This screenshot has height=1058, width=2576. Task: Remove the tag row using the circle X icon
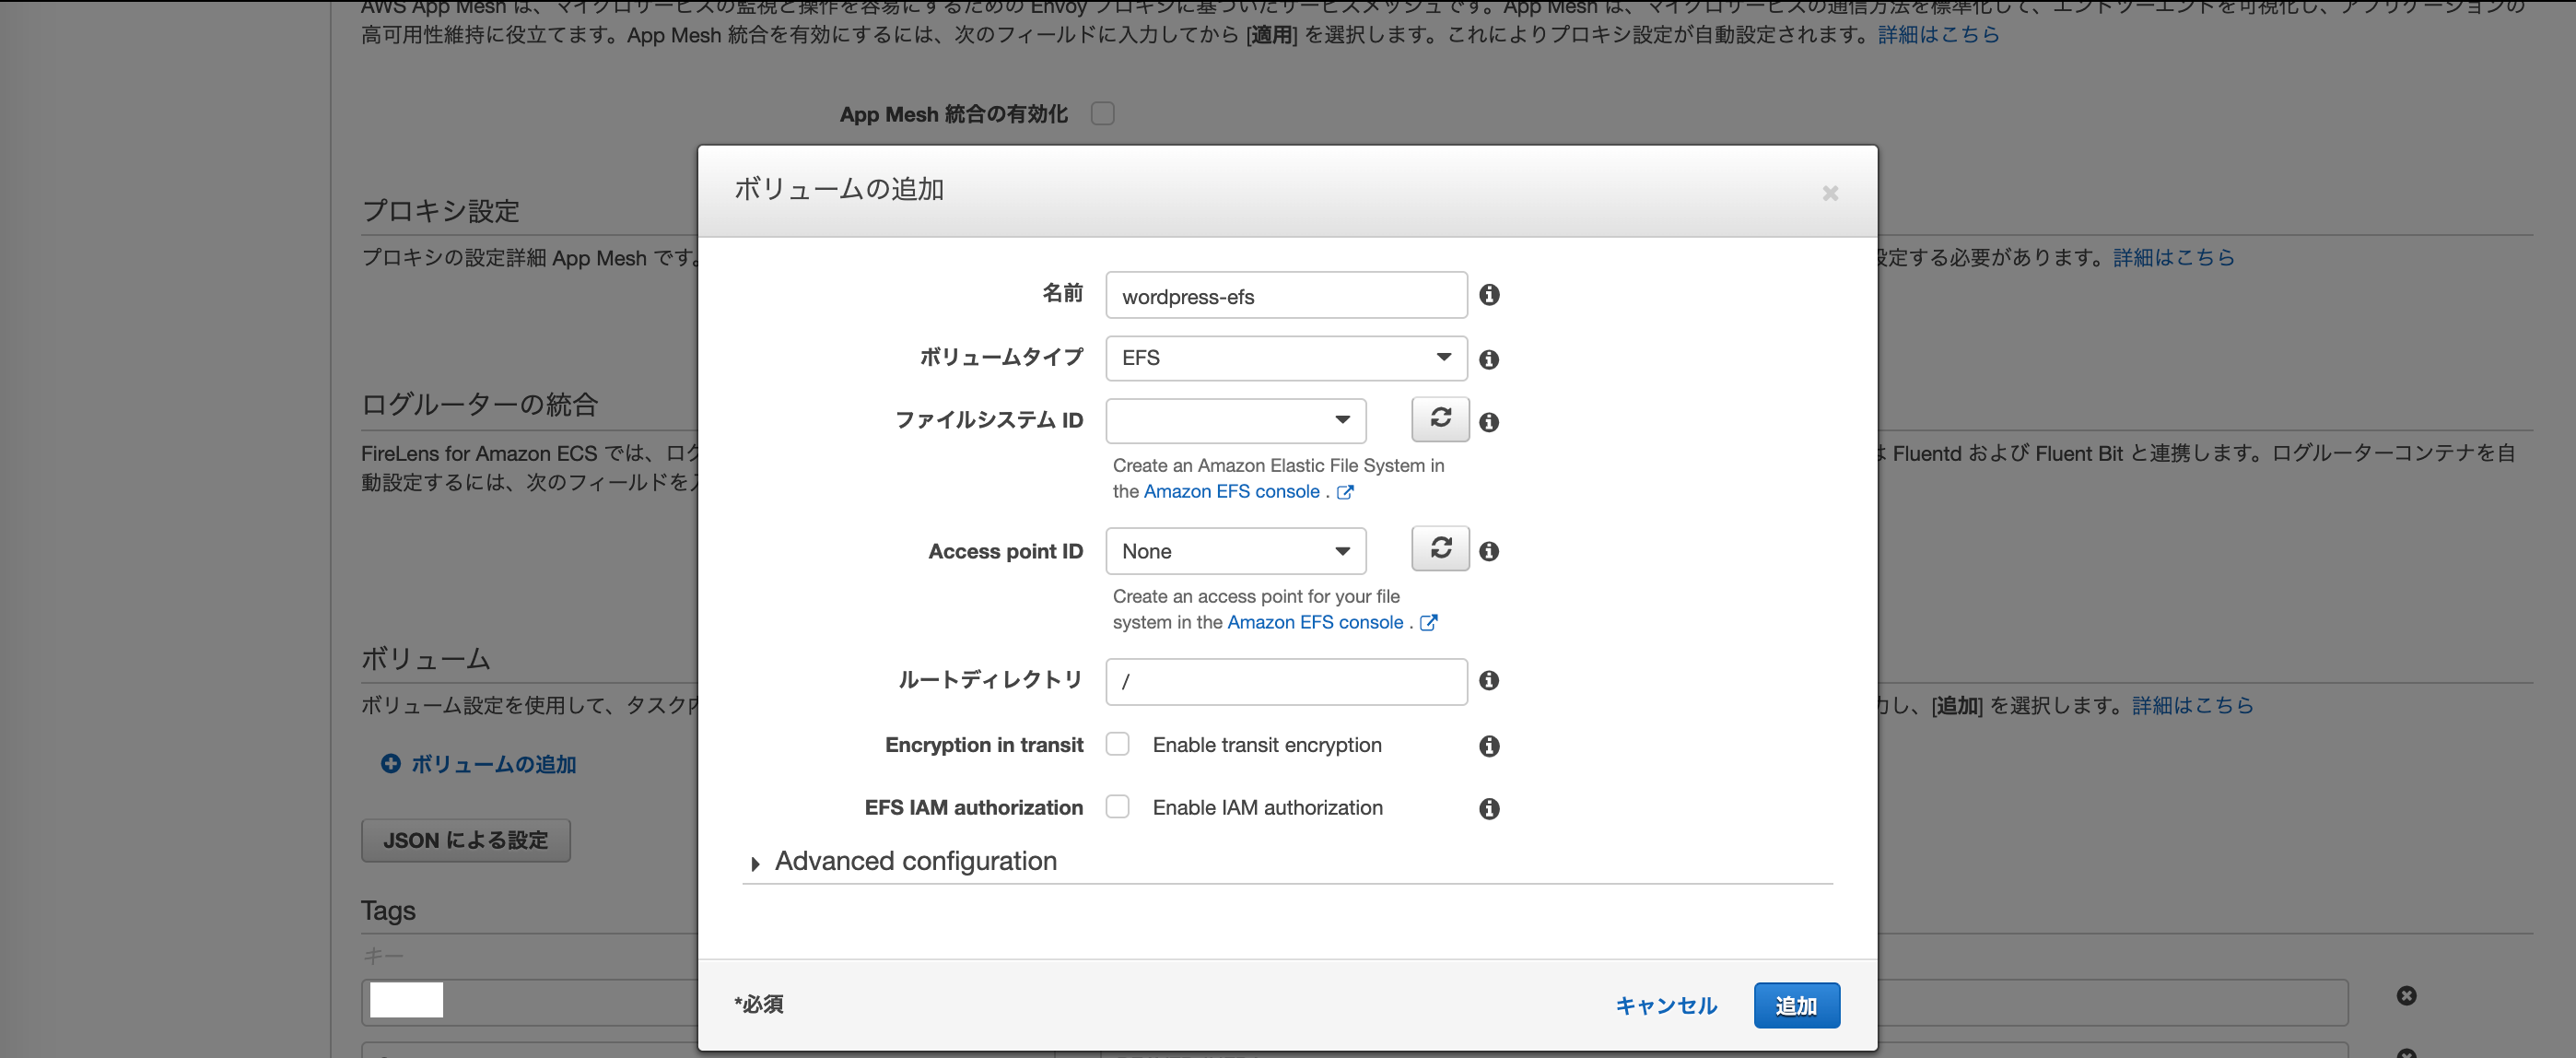(x=2406, y=995)
